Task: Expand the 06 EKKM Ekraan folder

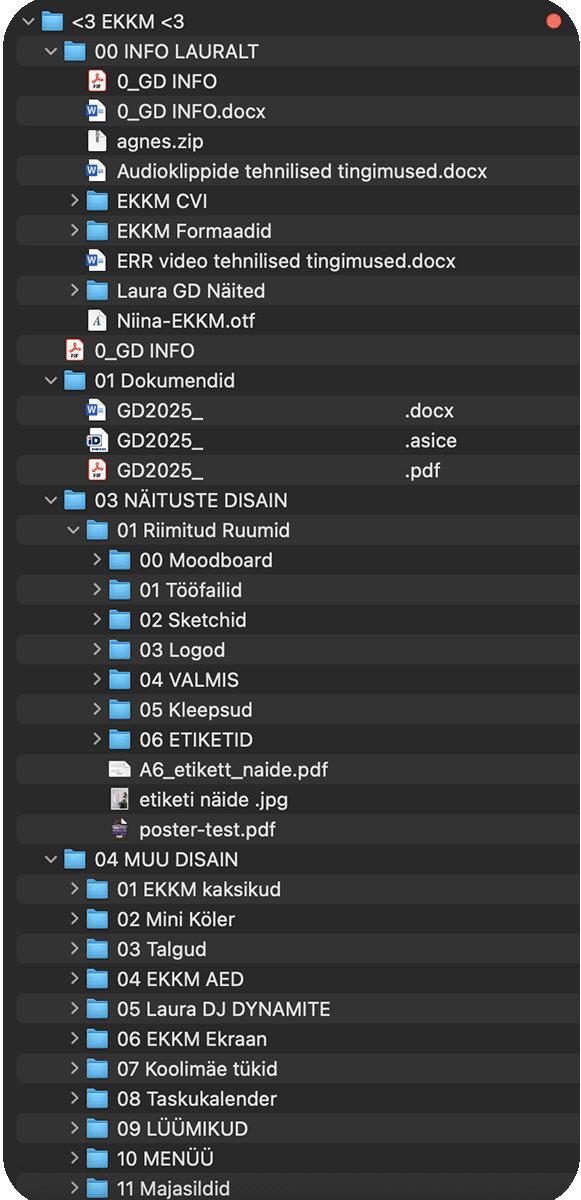Action: pos(75,1038)
